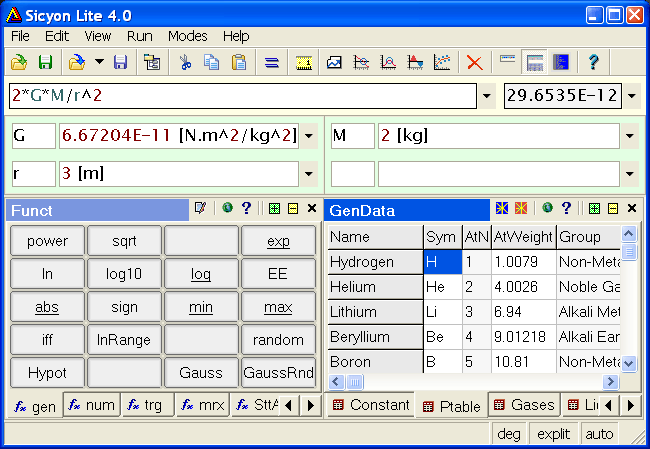
Task: Click the GenData horizontal scrollbar right arrow
Action: 610,381
